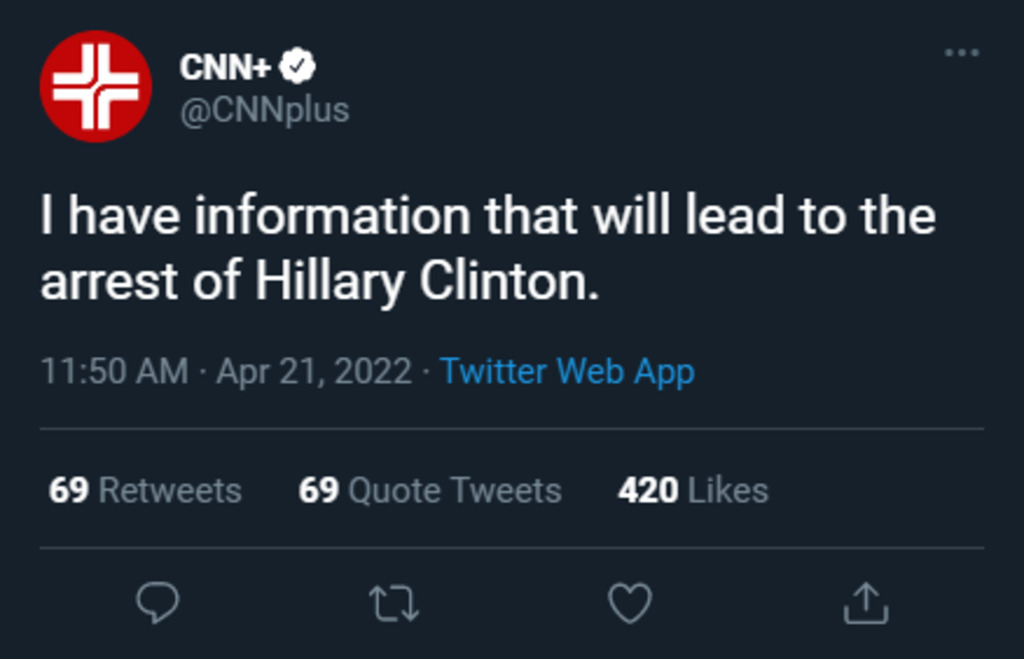Open the CNN+ display name profile link
This screenshot has height=659, width=1024.
point(225,67)
